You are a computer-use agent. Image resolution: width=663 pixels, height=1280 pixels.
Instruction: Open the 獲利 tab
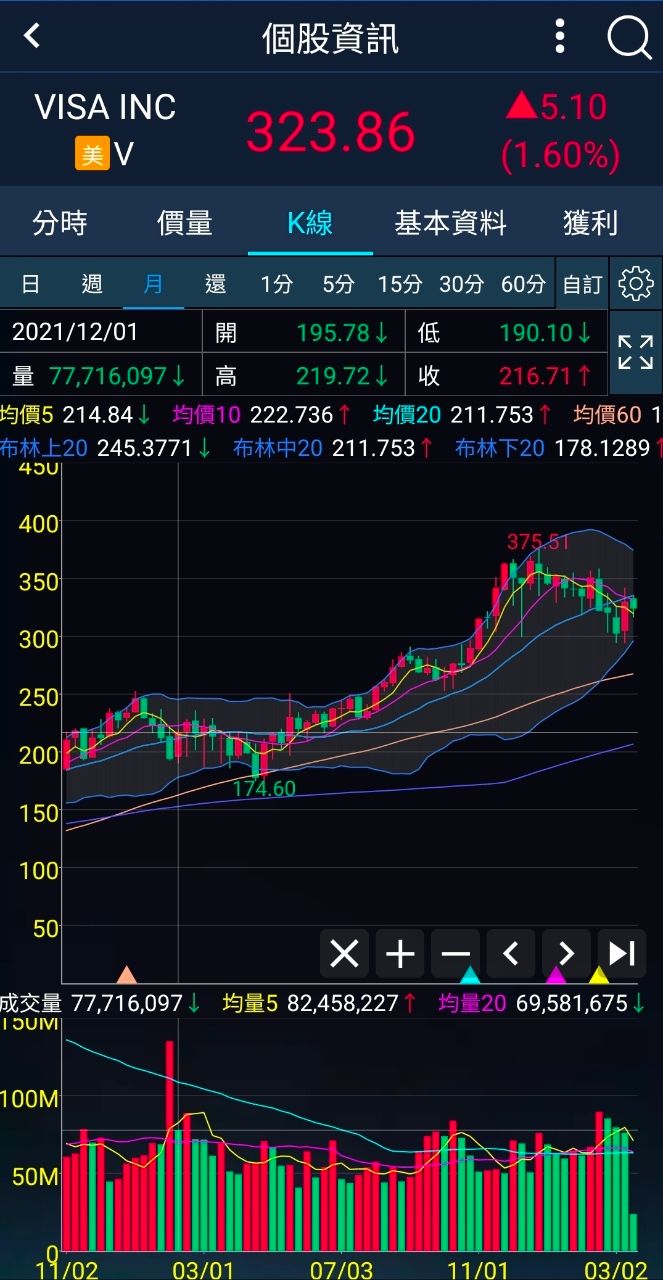click(x=590, y=222)
